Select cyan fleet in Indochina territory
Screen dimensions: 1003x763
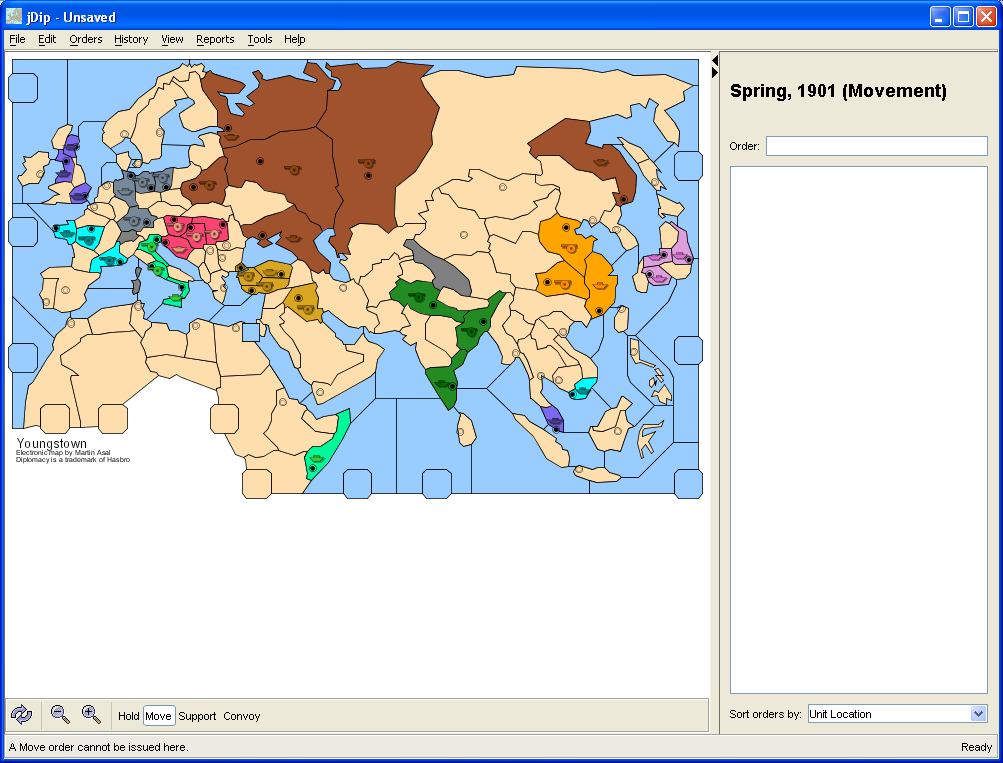582,390
